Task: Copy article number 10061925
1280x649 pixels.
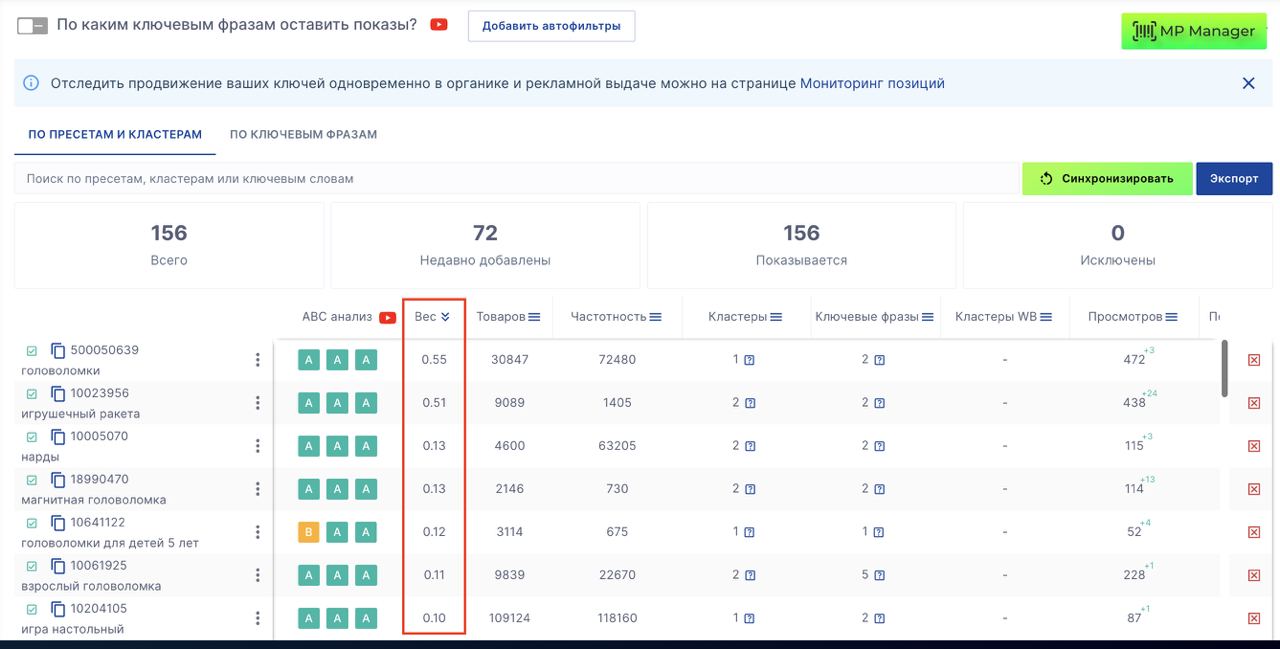Action: [58, 566]
